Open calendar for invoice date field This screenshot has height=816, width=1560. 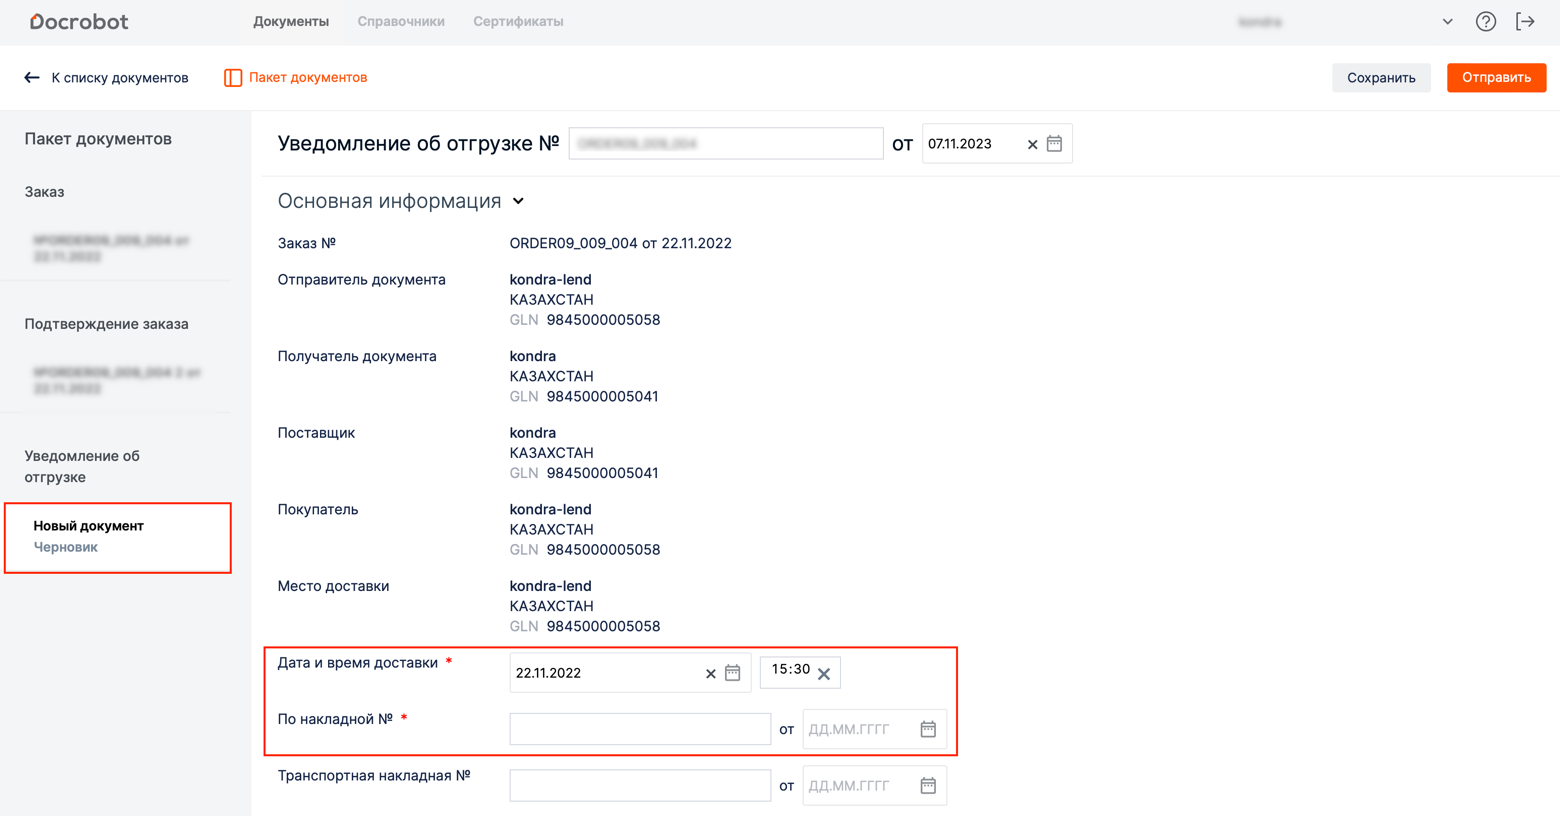pyautogui.click(x=928, y=729)
